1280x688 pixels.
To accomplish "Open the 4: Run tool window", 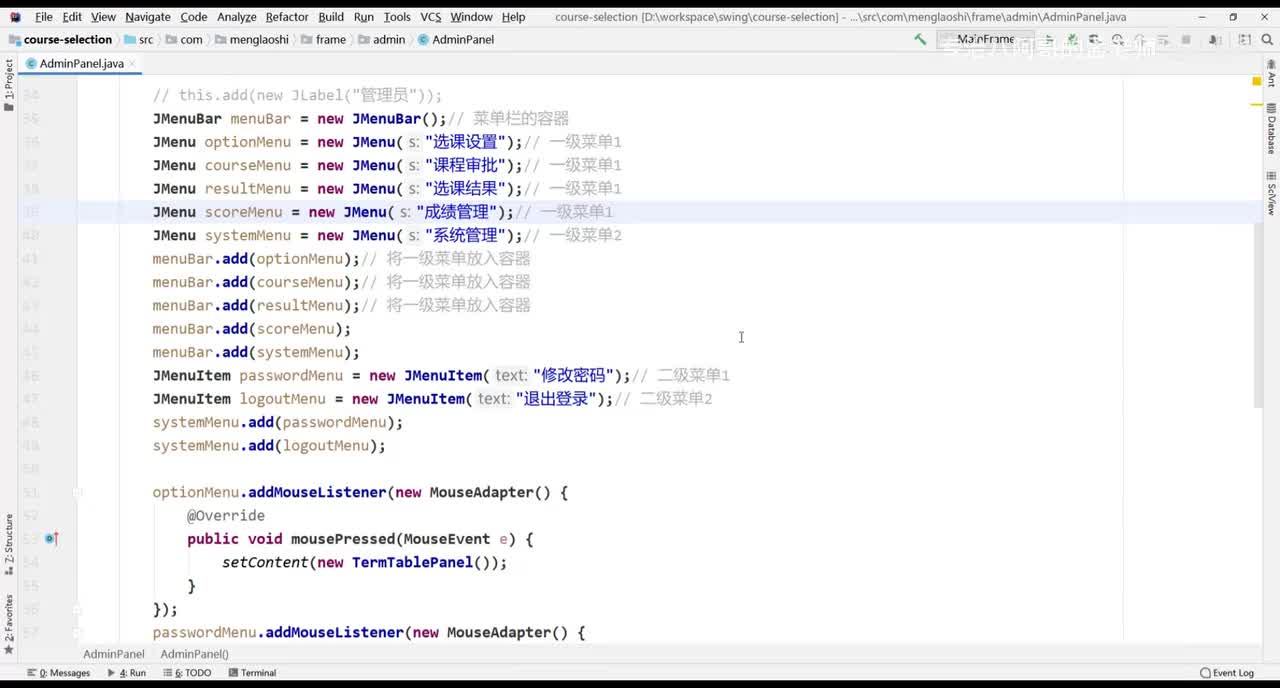I will pos(126,673).
